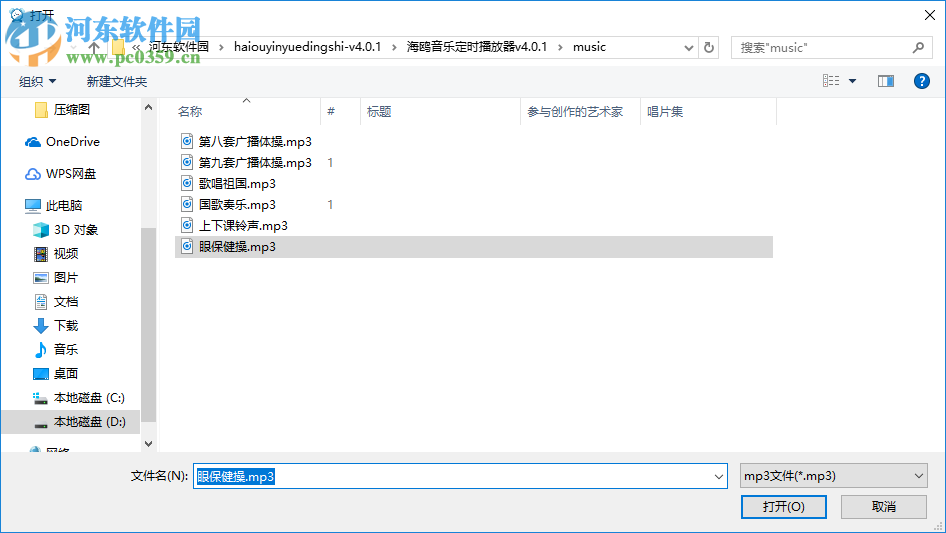Navigate to 海鸥音乐定时播放器v4.0.1 breadcrumb
Image resolution: width=946 pixels, height=533 pixels.
tap(477, 47)
